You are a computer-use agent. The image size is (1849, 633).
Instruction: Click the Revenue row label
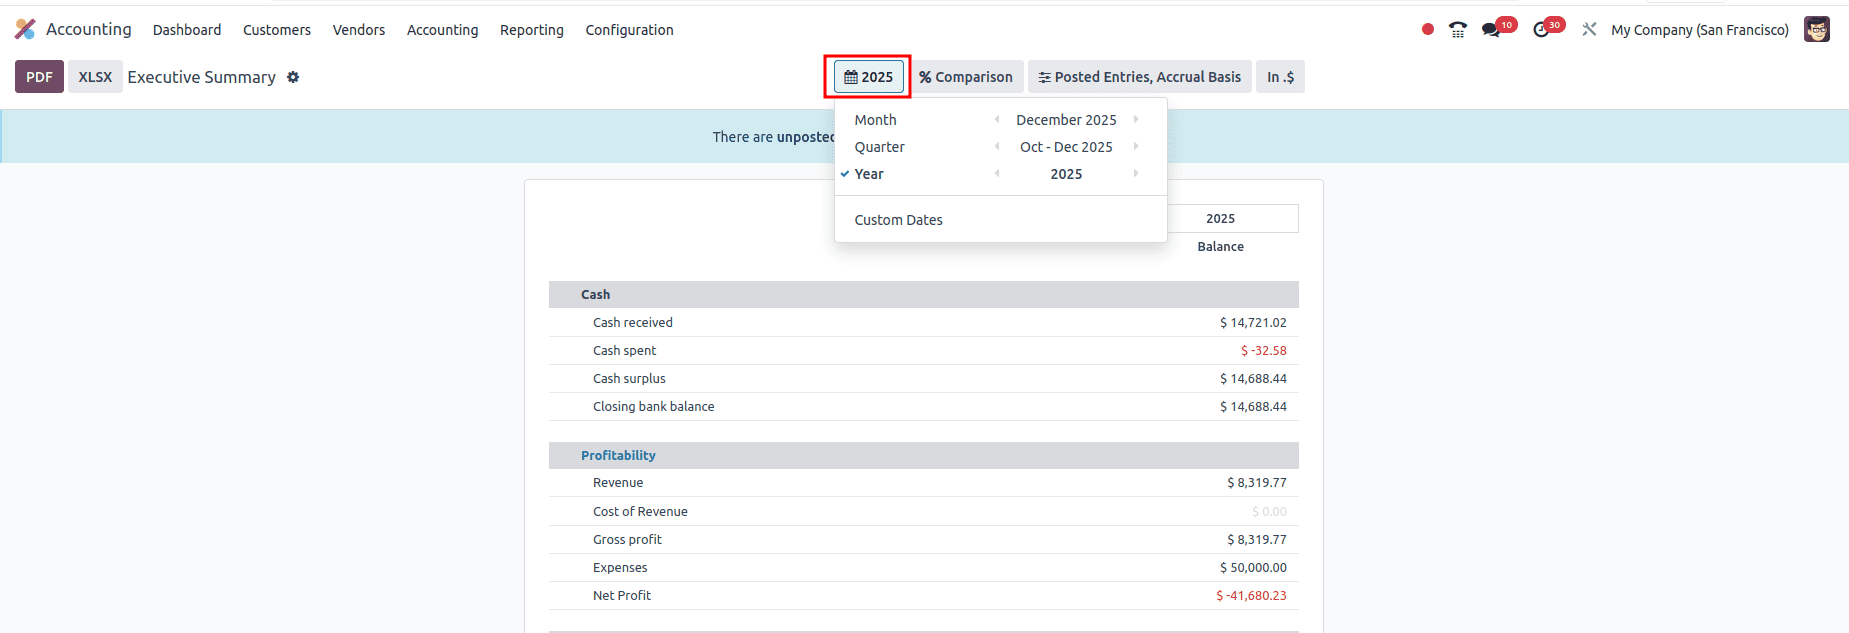tap(617, 482)
